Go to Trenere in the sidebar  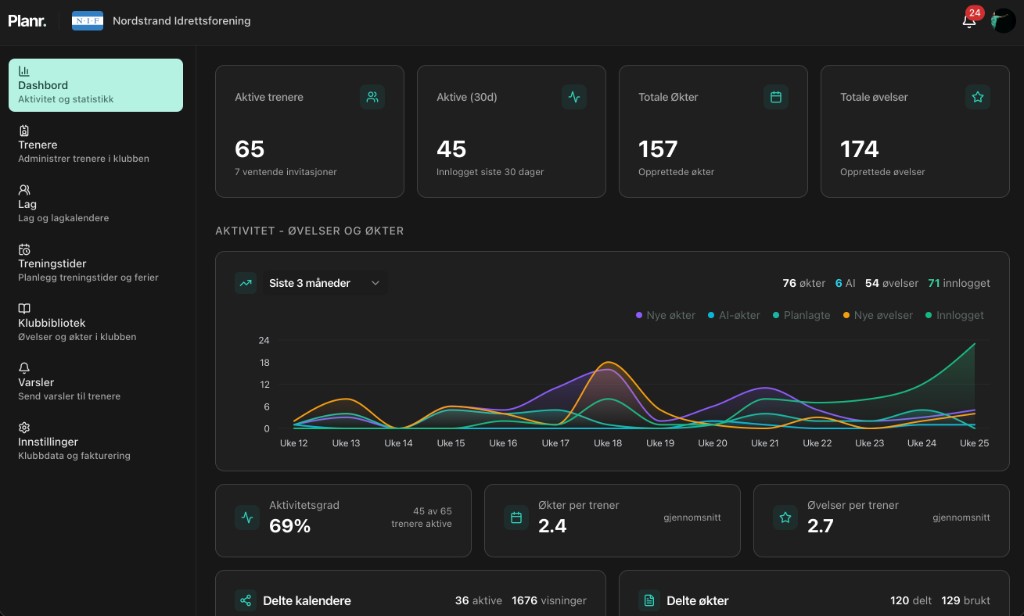coord(95,144)
